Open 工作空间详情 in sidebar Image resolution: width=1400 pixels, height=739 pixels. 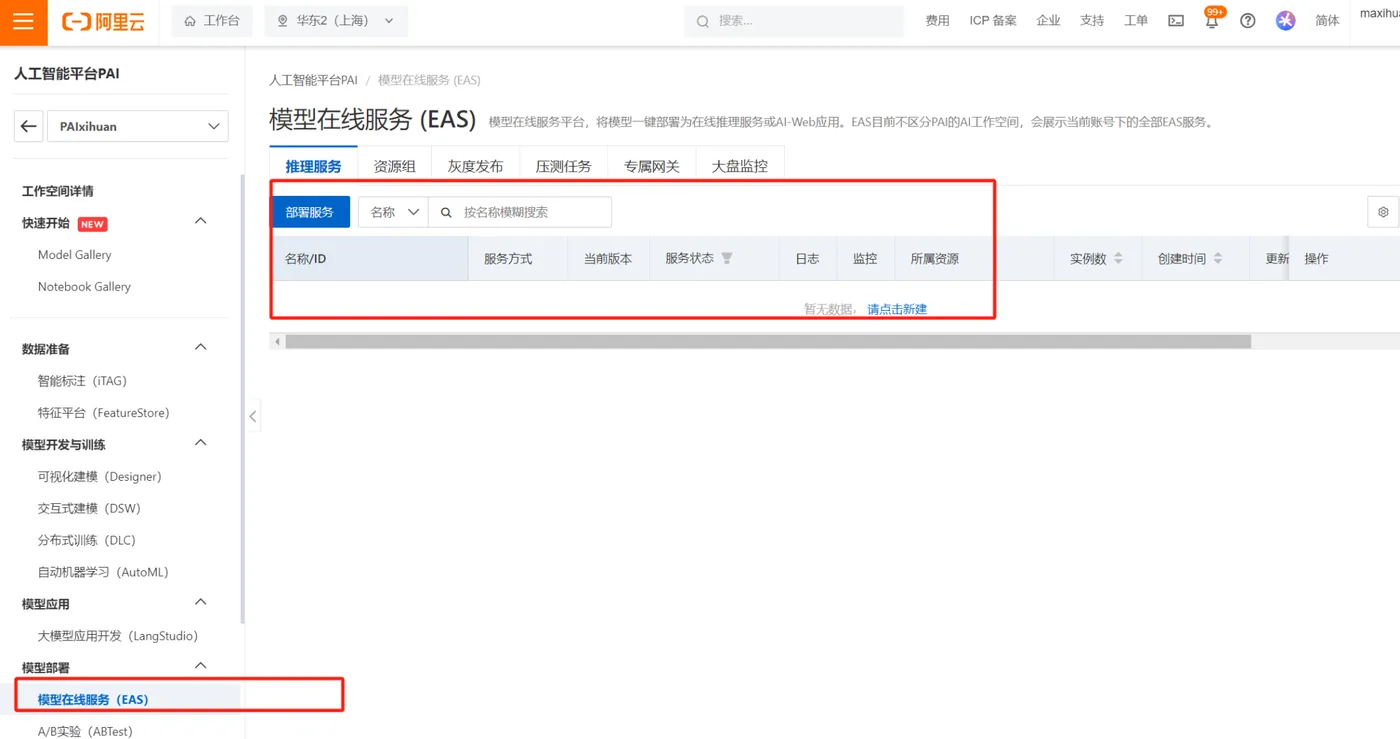point(58,191)
